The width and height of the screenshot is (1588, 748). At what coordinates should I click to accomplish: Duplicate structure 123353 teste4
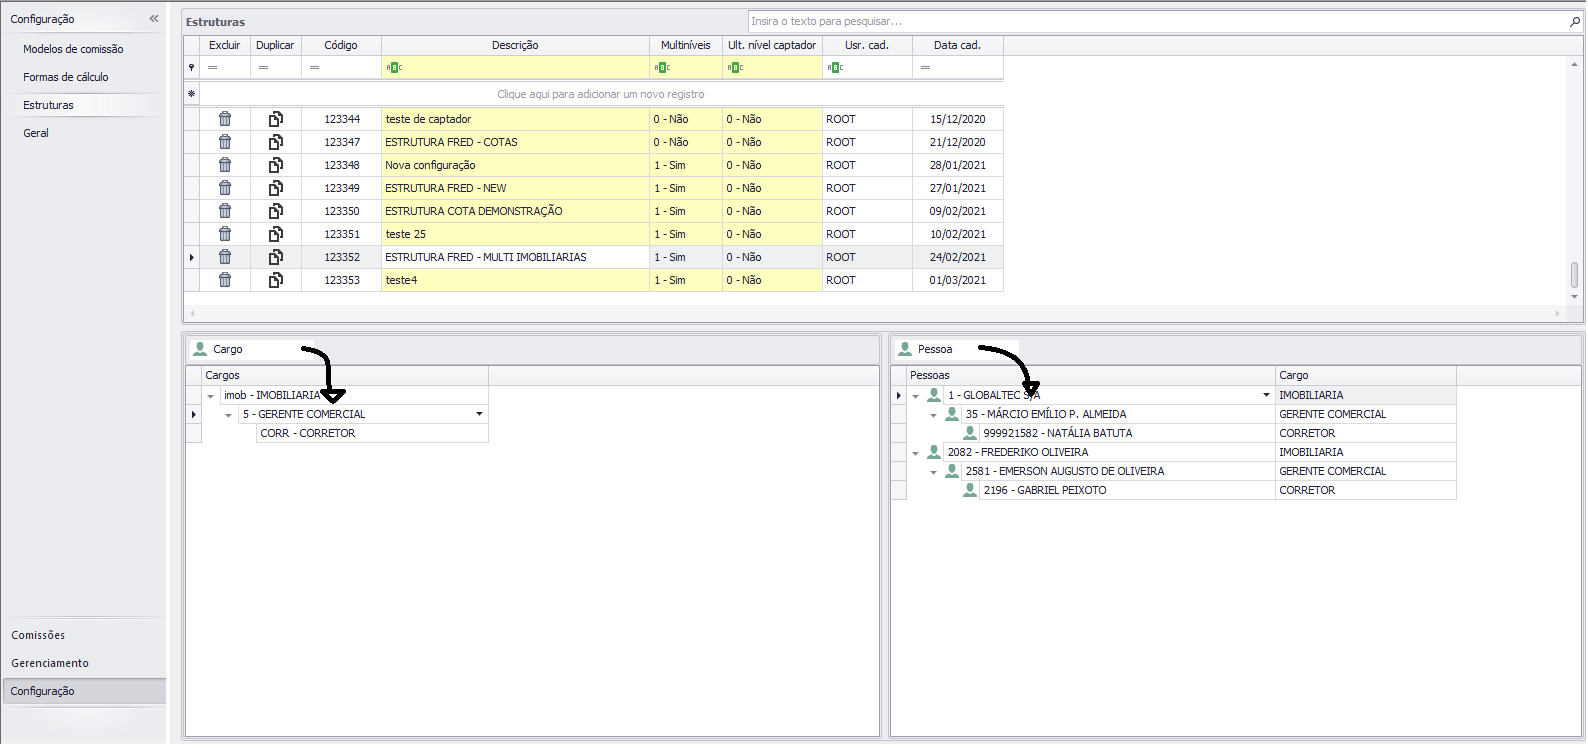[x=275, y=280]
